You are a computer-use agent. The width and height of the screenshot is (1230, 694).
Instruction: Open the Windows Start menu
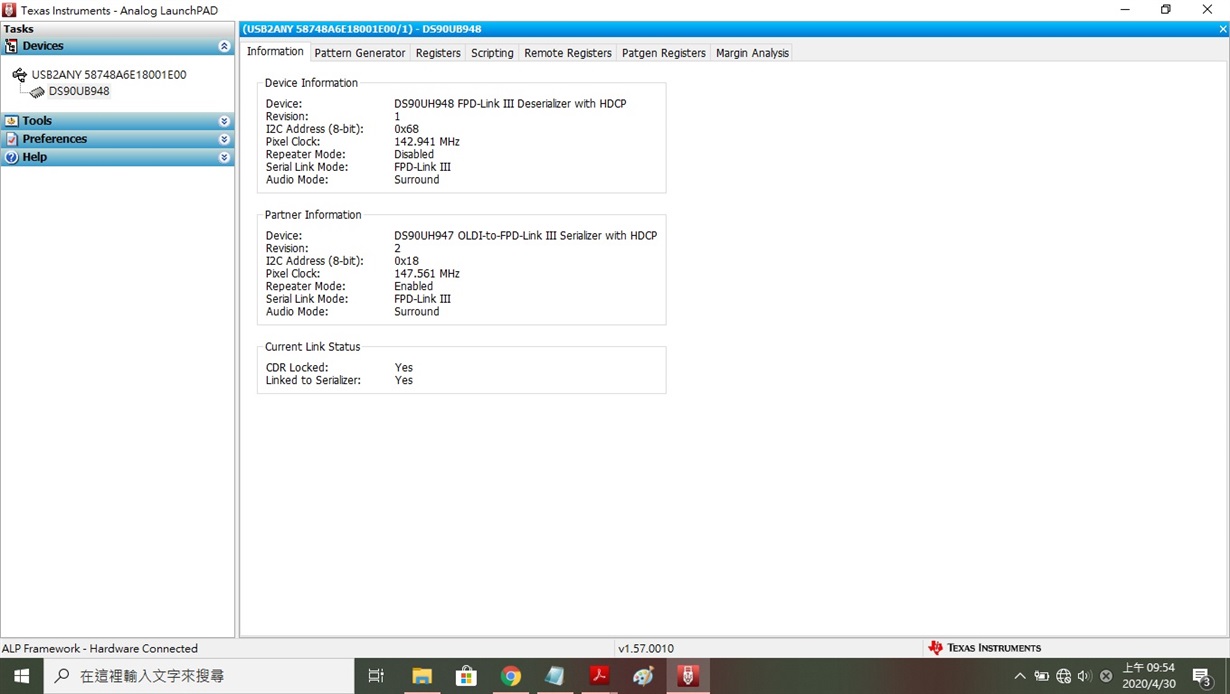20,676
